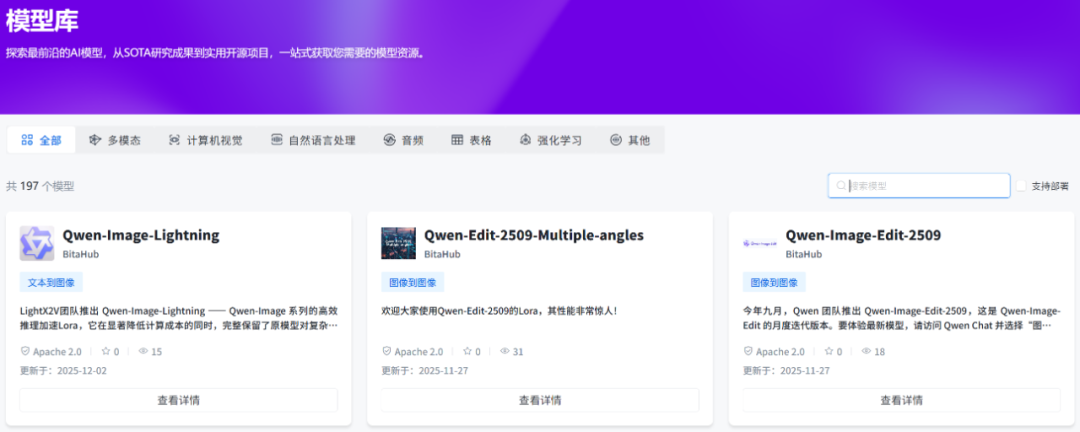Click description starting 今年九月，Qwen 团队推出

(902, 318)
